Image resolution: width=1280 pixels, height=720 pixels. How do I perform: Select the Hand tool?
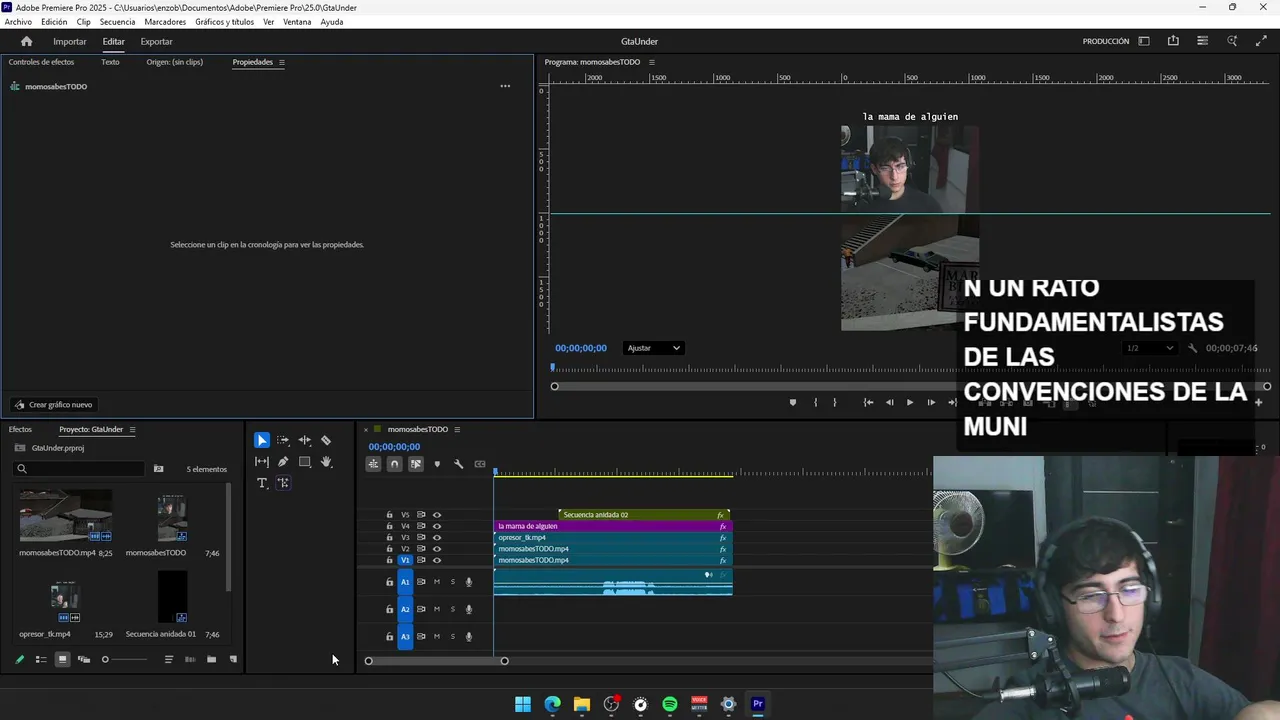(x=326, y=462)
